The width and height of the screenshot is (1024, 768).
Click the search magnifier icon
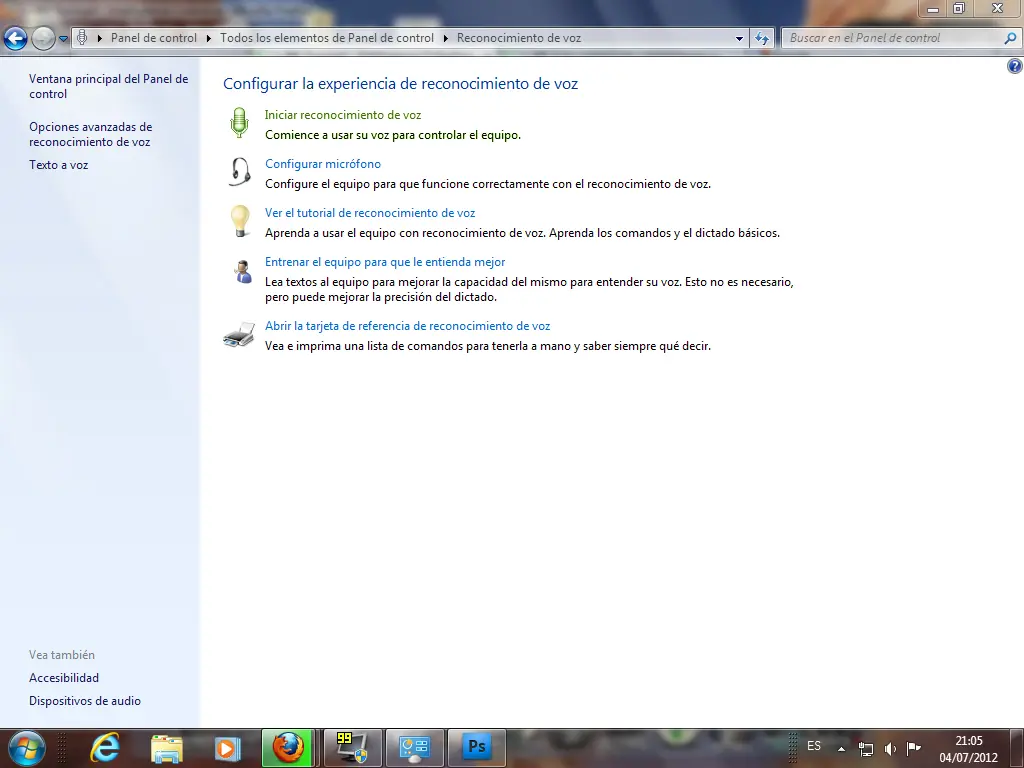click(x=1010, y=38)
